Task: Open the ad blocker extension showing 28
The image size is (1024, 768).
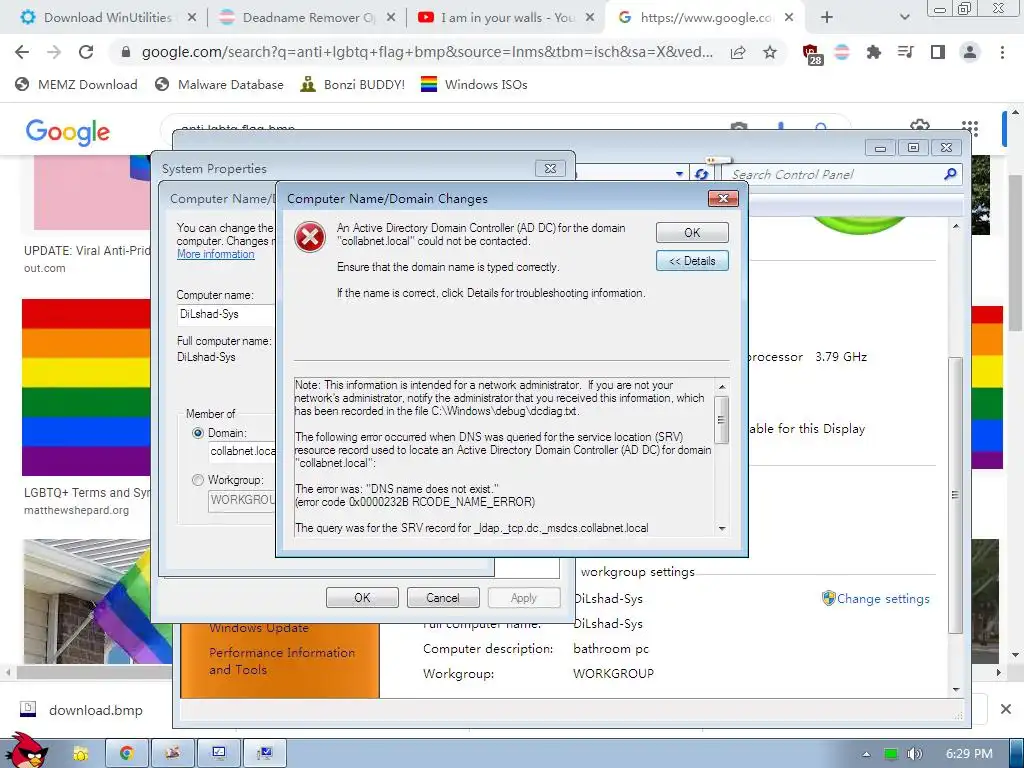Action: pos(811,54)
